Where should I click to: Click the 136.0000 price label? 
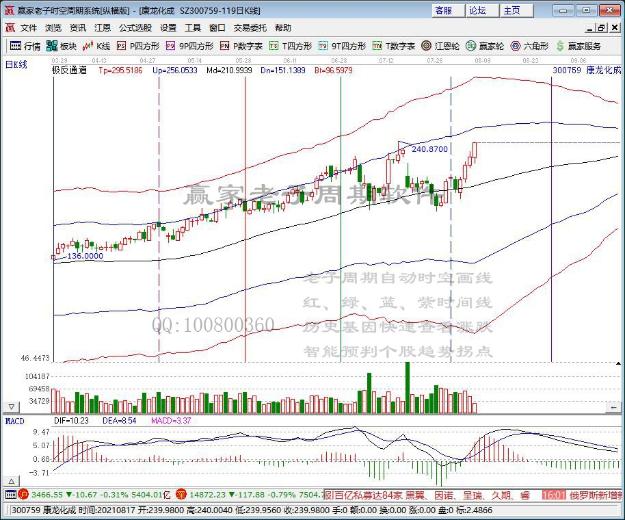(x=85, y=256)
